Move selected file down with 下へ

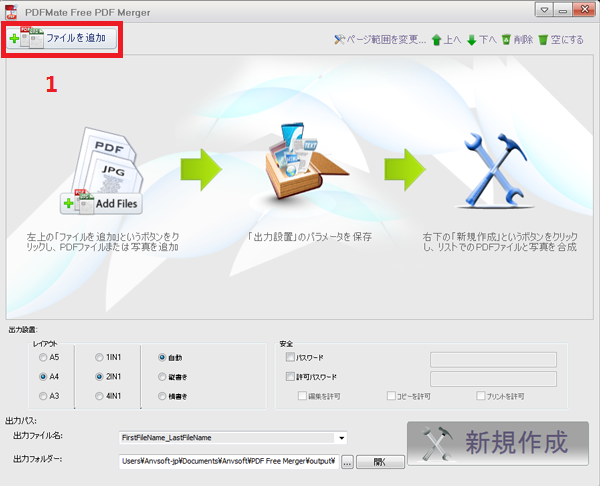click(482, 39)
